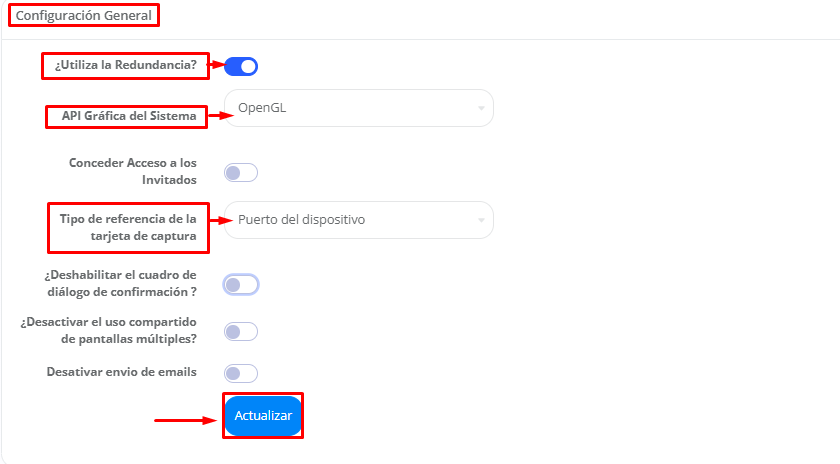Screen dimensions: 840x464
Task: Toggle Deshabilitar cuadro de diálogo de confirmación
Action: pos(241,285)
